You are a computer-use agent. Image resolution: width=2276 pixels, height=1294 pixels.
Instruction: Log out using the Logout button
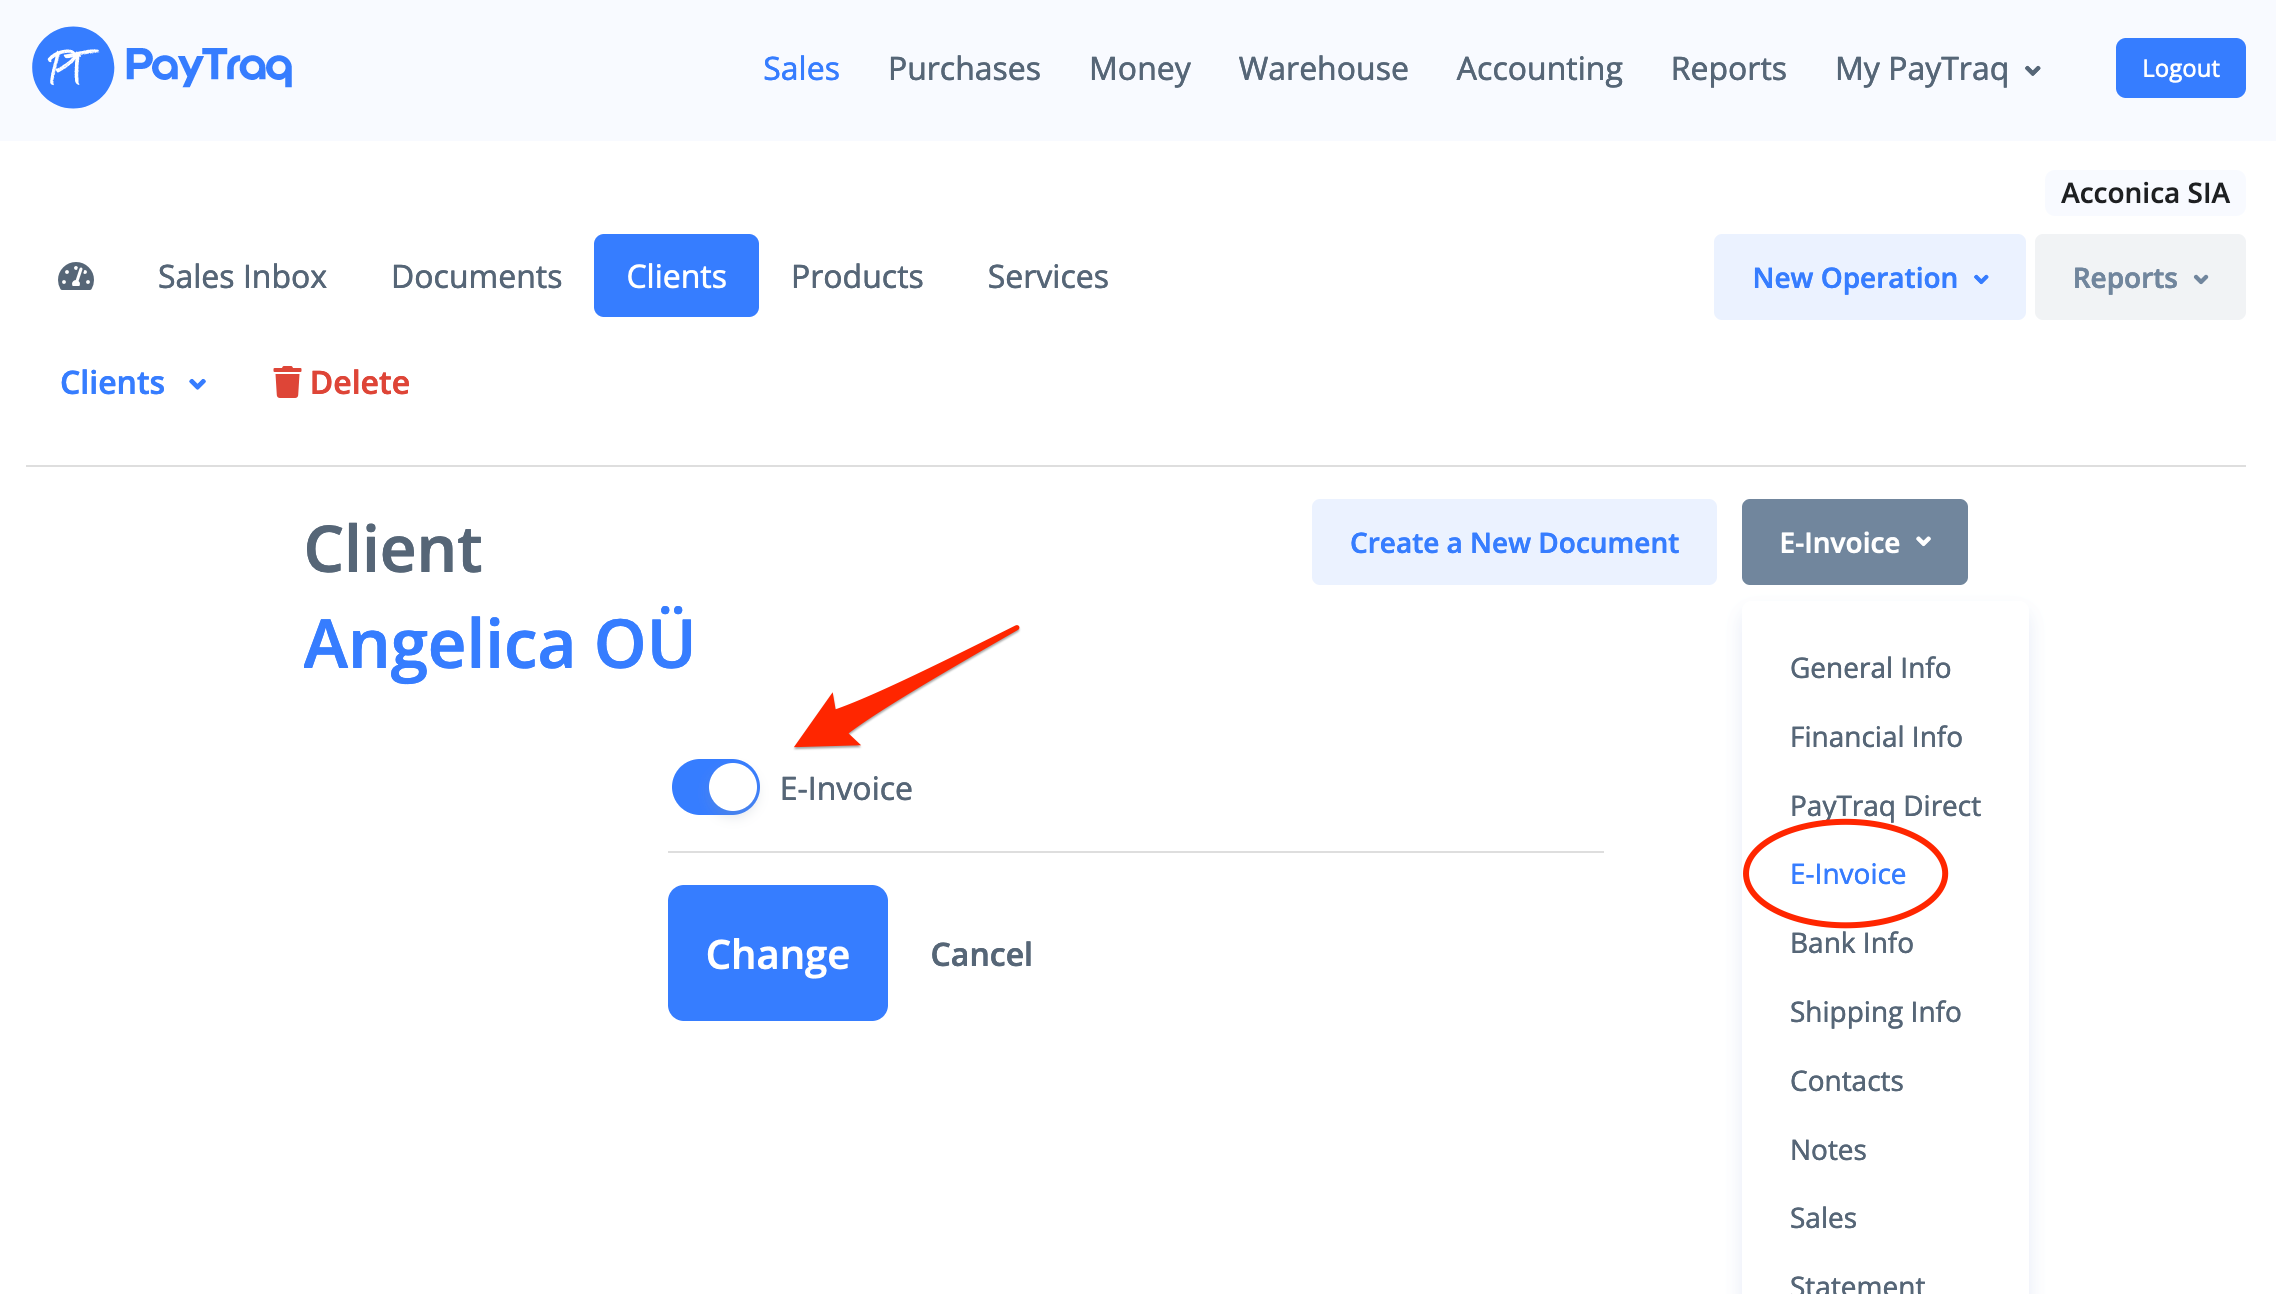[2180, 68]
